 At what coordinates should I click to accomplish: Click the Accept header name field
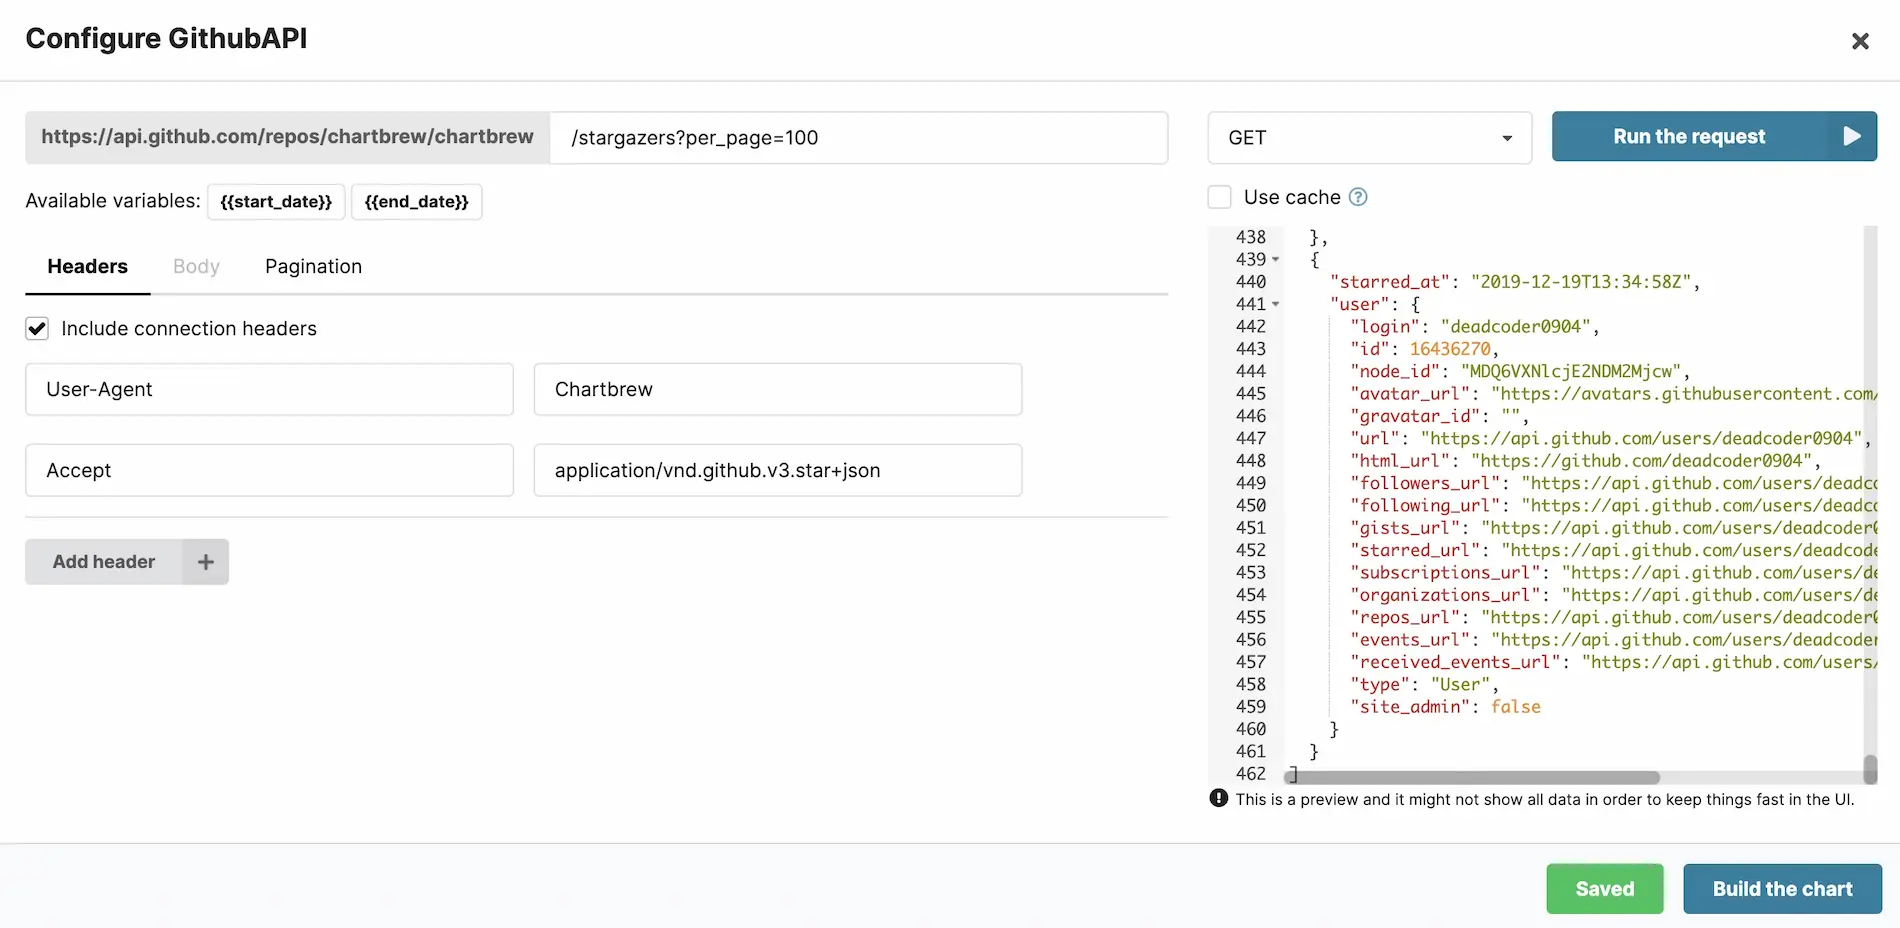pyautogui.click(x=269, y=471)
